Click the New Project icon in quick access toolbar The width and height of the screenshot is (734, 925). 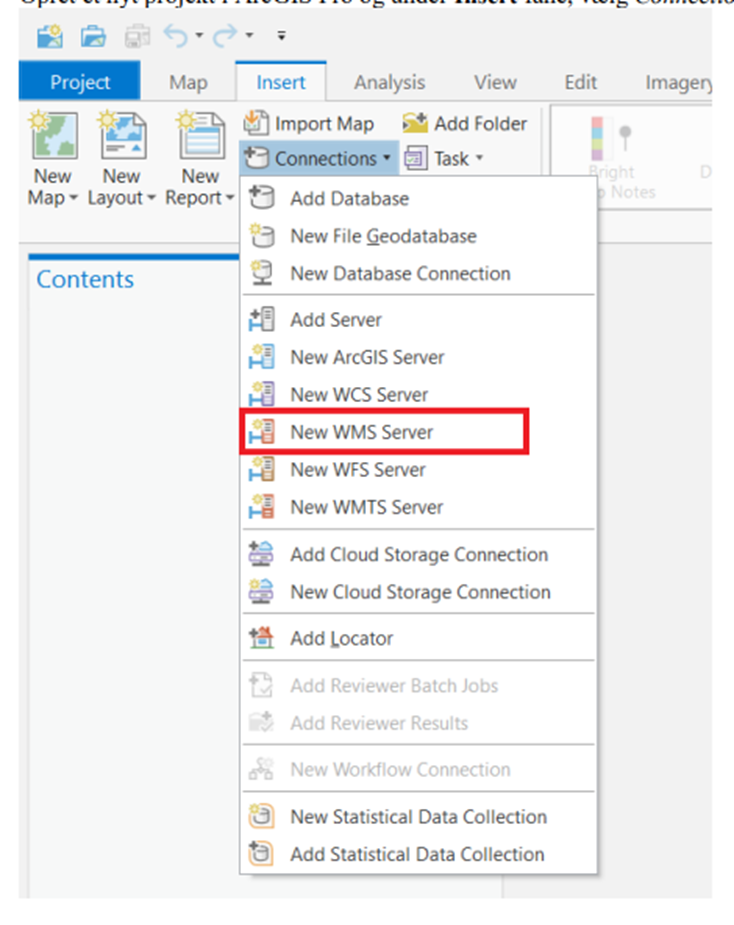(x=50, y=37)
